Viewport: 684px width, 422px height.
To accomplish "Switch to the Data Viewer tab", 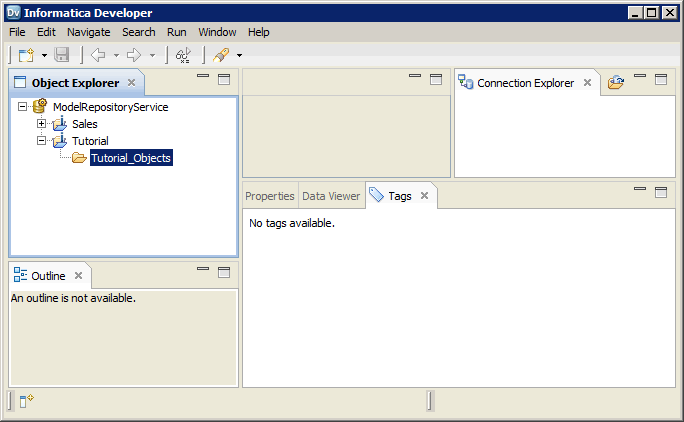I will [x=331, y=196].
